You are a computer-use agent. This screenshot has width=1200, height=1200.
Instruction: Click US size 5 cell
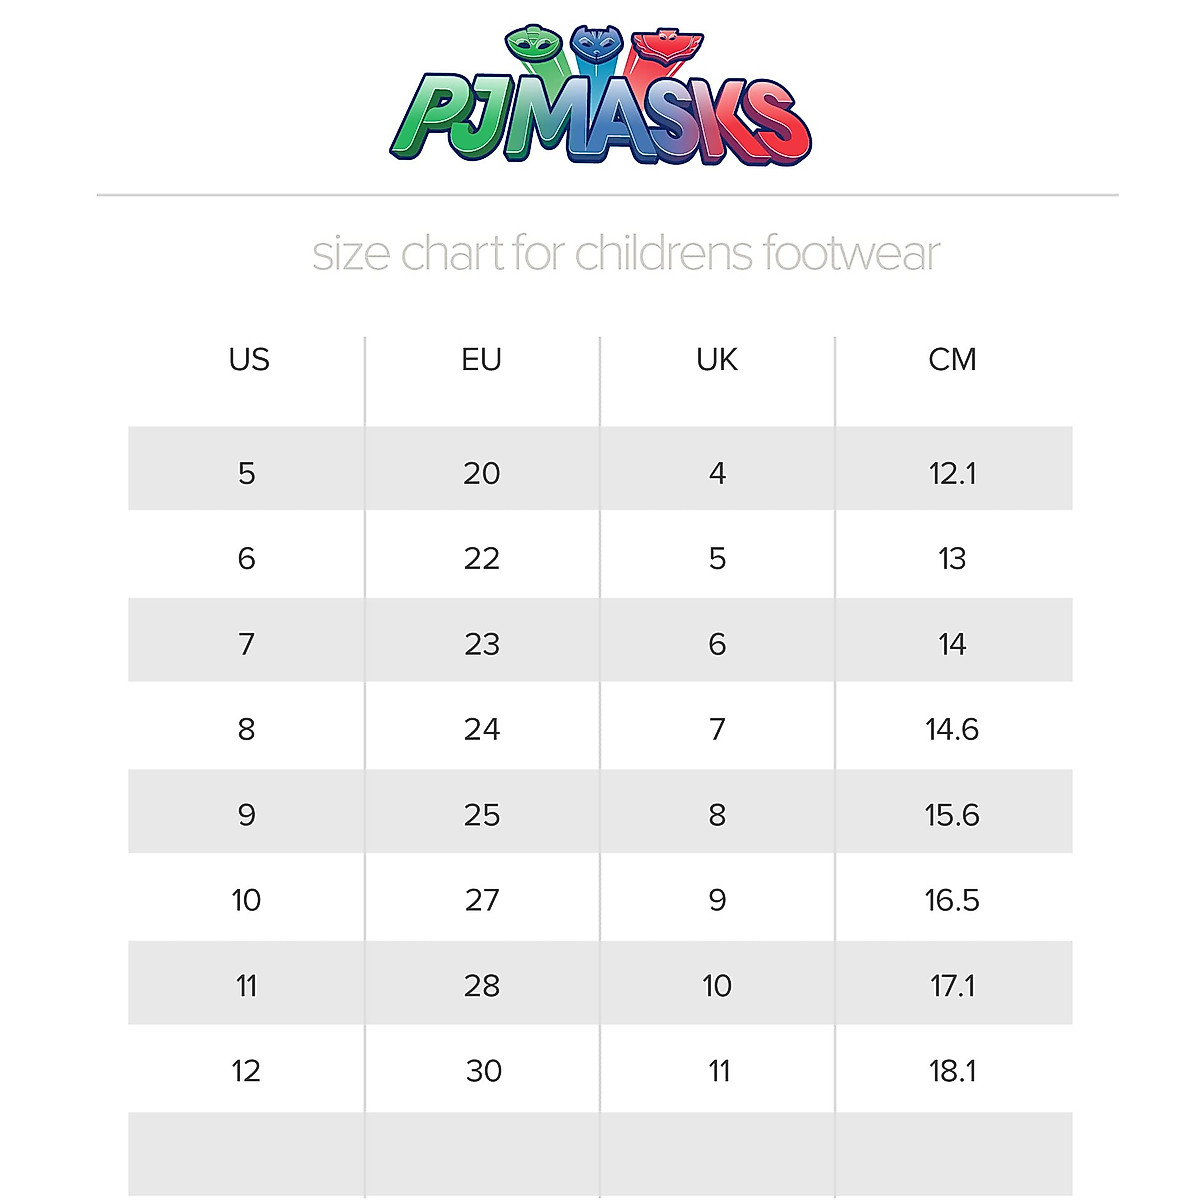click(x=247, y=472)
